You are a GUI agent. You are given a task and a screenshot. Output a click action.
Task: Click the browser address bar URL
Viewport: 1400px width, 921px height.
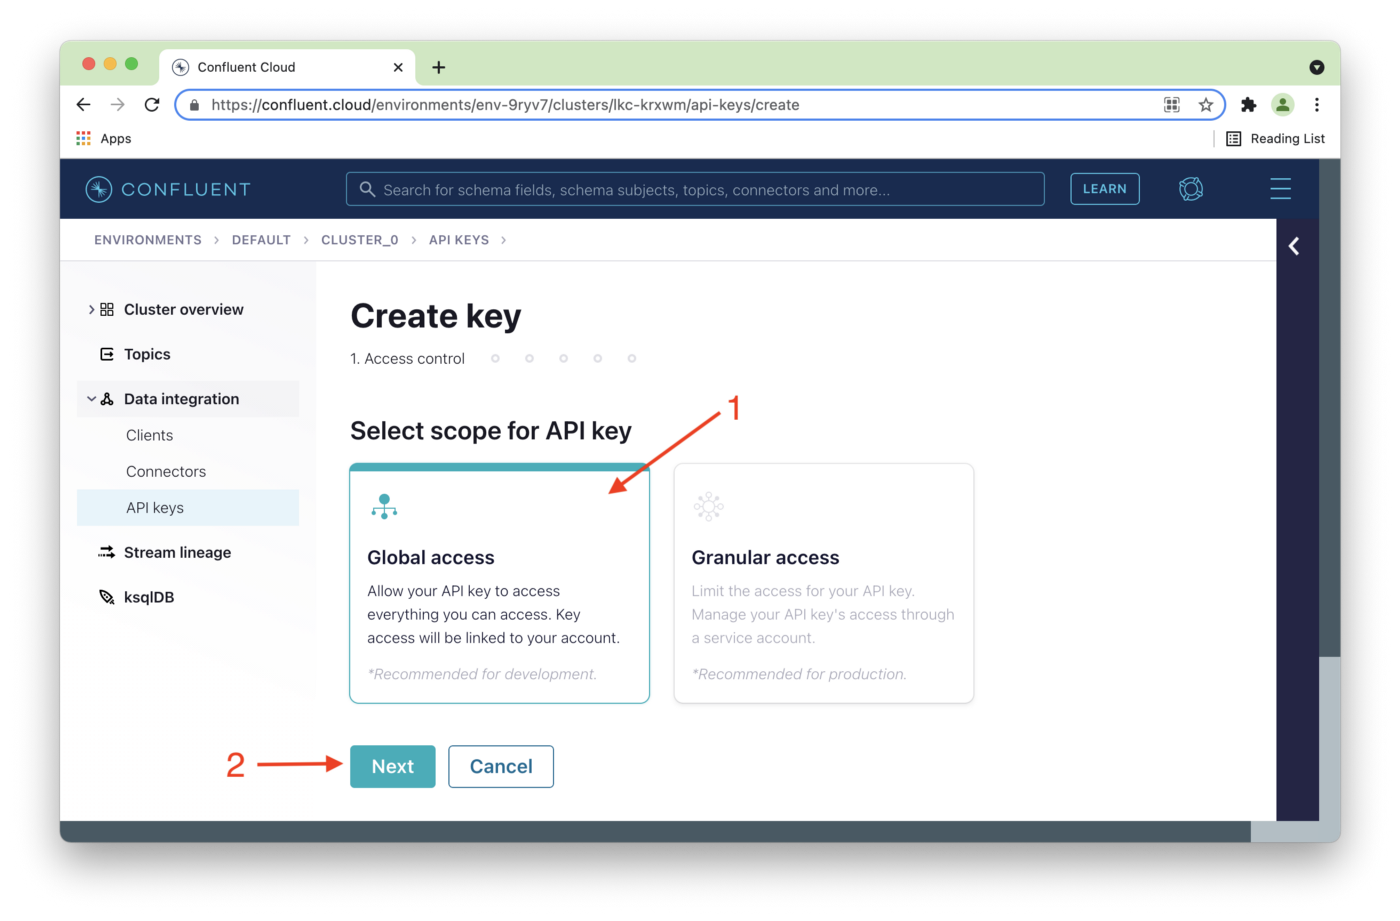pyautogui.click(x=505, y=104)
